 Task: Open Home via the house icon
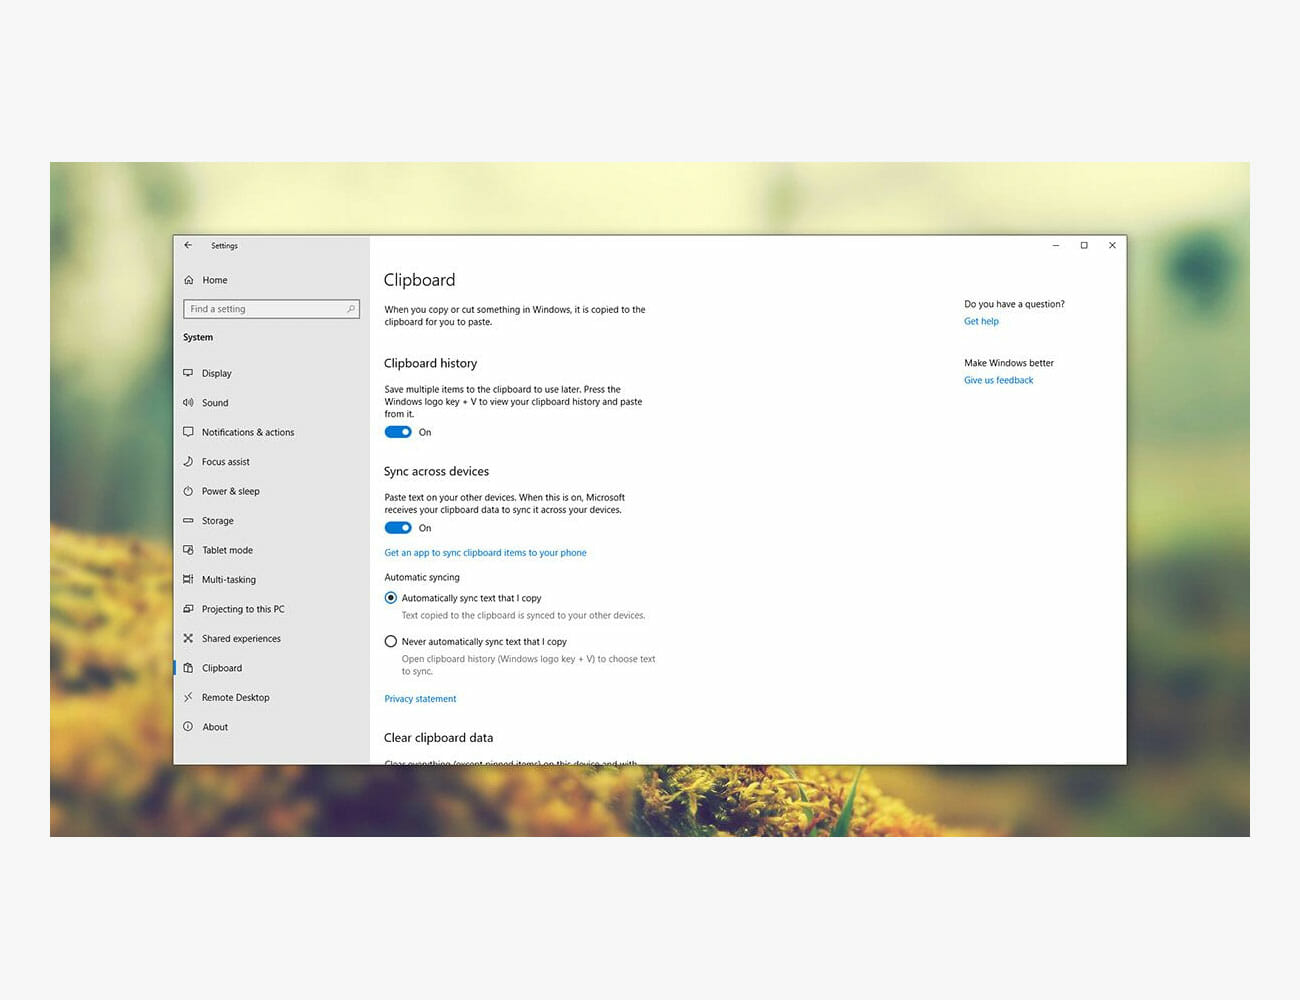click(x=189, y=280)
